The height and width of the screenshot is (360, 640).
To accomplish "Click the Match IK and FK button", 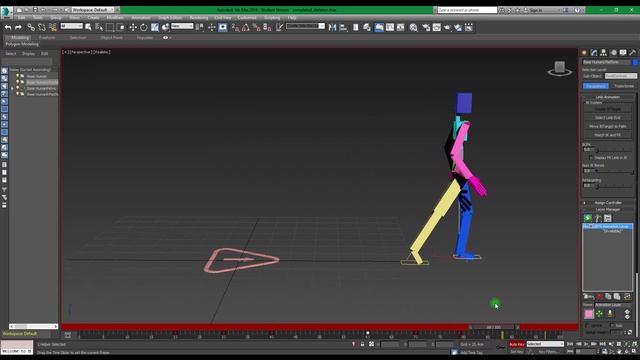I will [608, 135].
